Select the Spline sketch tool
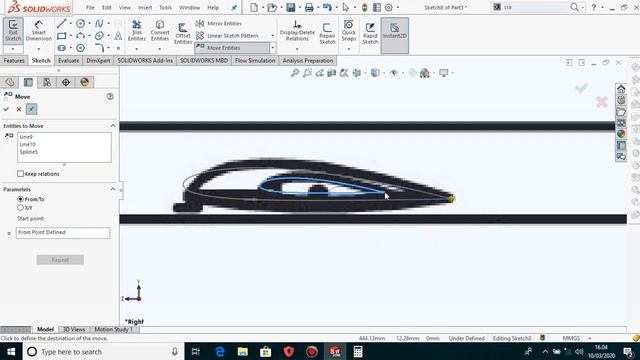Image resolution: width=640 pixels, height=360 pixels. (x=99, y=24)
